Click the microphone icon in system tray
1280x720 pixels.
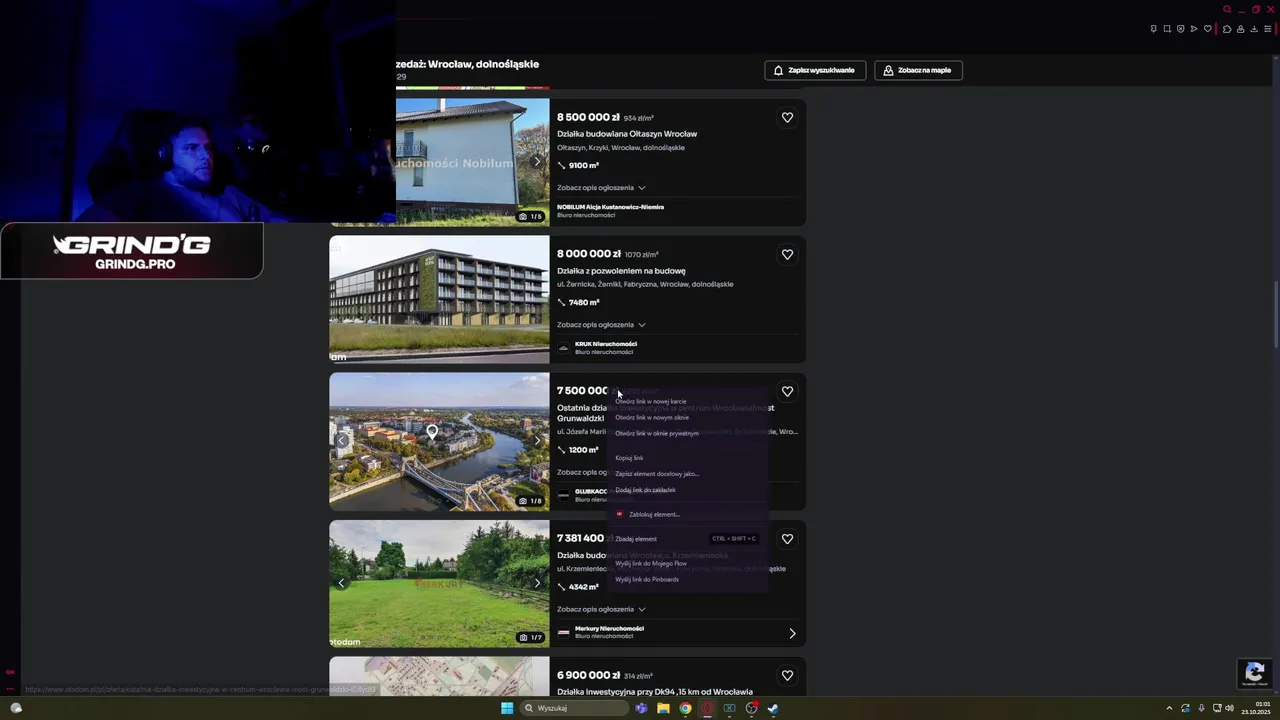coord(1201,708)
